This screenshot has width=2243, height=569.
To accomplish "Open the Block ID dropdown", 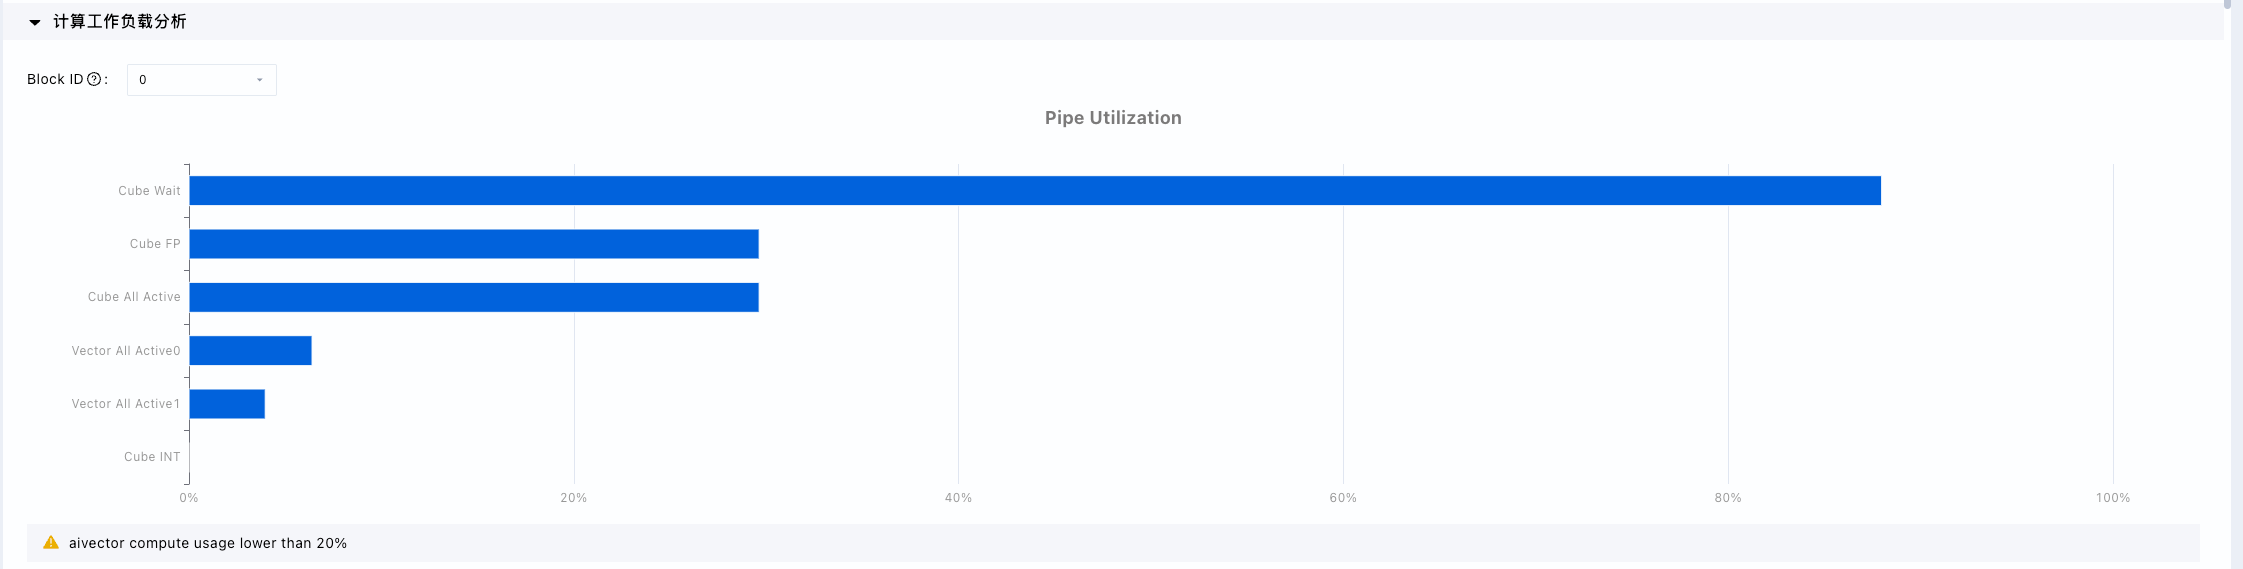I will click(201, 80).
